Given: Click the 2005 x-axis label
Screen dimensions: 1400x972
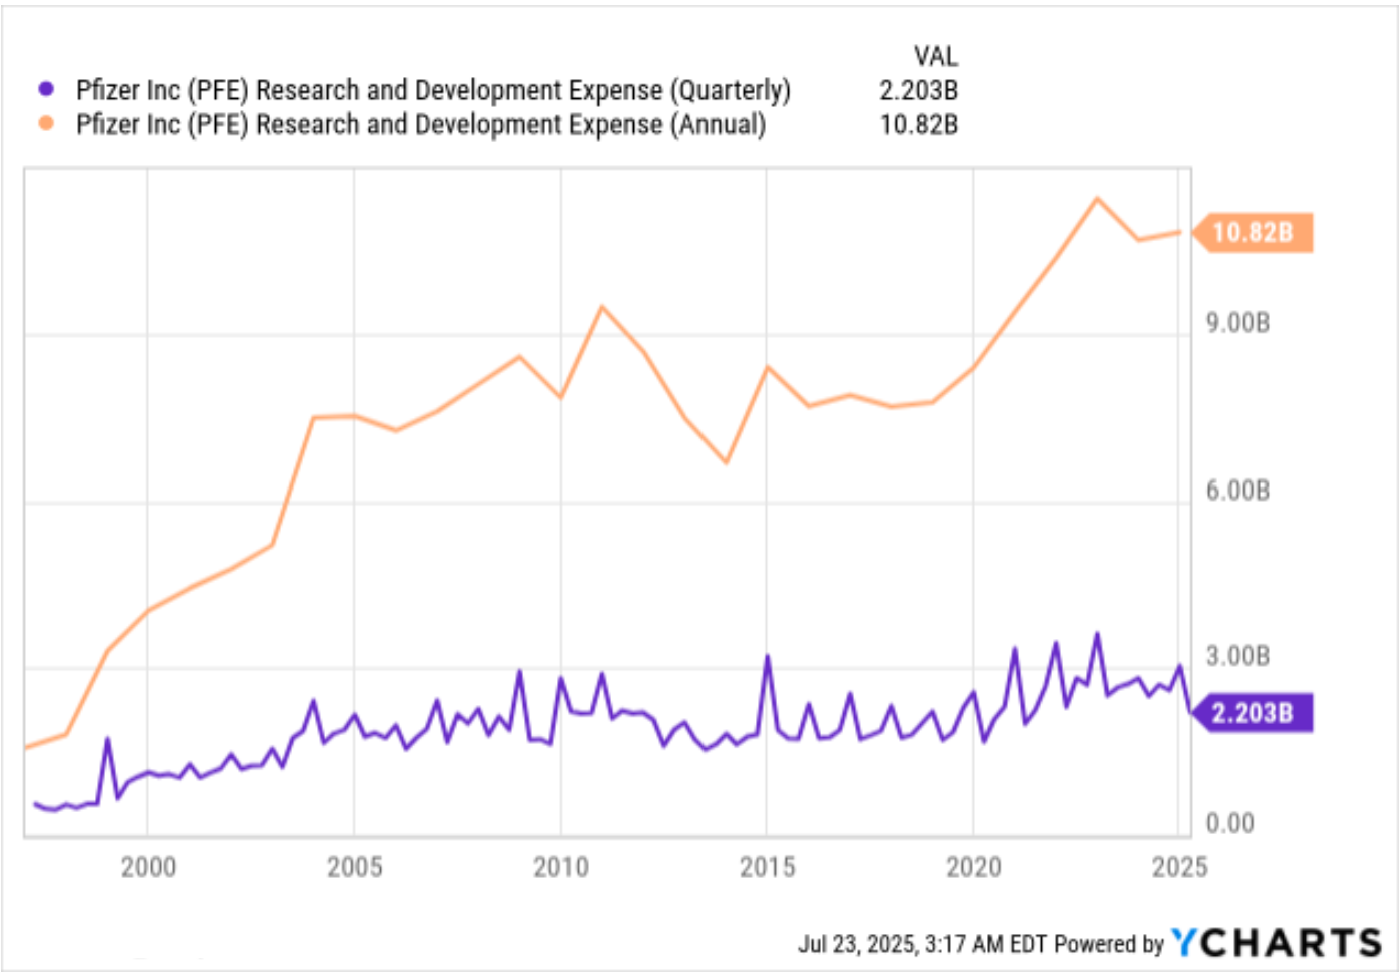Looking at the screenshot, I should pos(355,867).
